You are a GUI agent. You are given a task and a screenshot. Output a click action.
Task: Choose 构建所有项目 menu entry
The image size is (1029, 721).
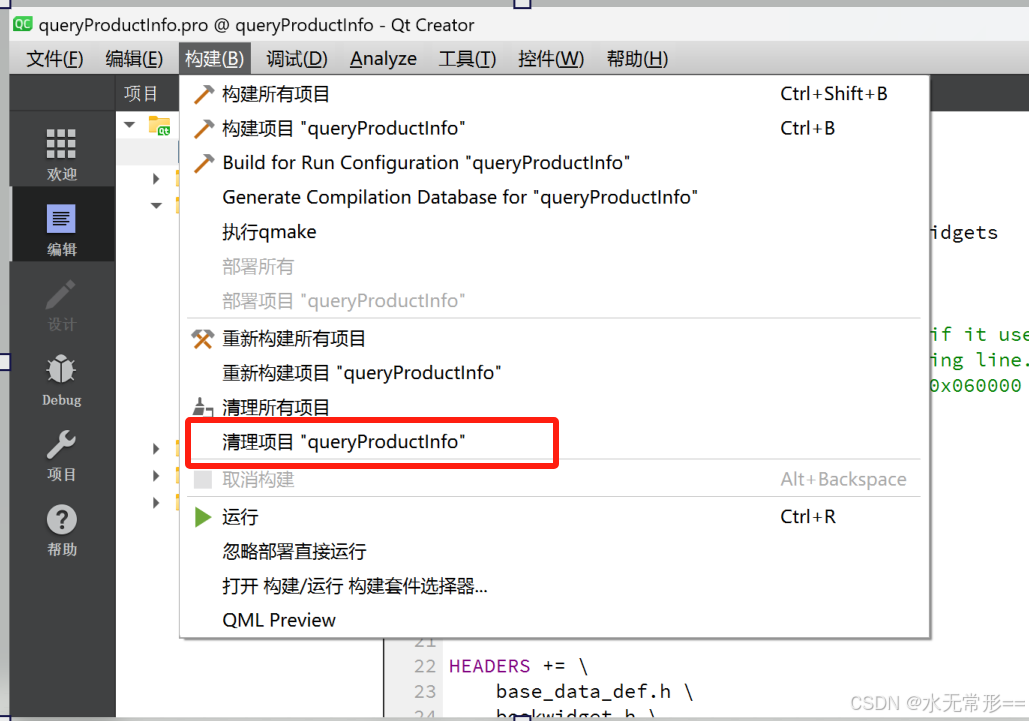click(x=554, y=94)
